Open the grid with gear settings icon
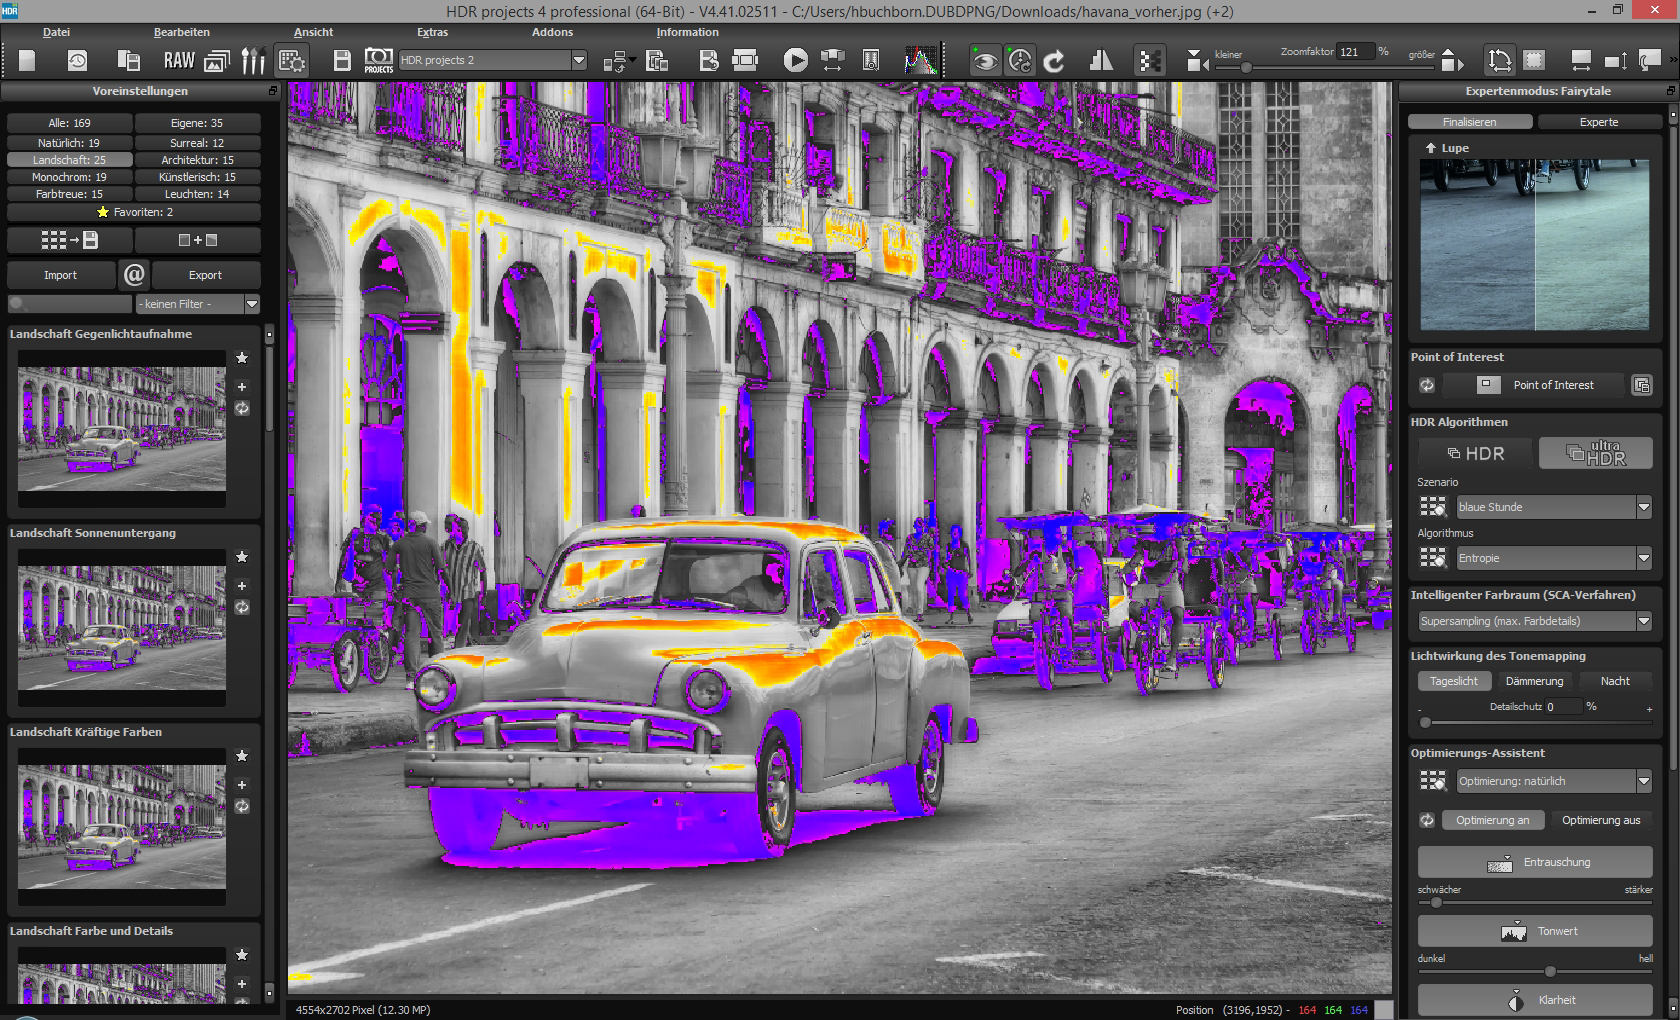Image resolution: width=1680 pixels, height=1020 pixels. click(x=292, y=61)
